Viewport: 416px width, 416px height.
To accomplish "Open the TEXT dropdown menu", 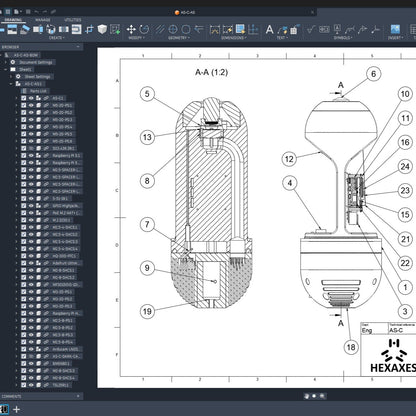I will 282,38.
